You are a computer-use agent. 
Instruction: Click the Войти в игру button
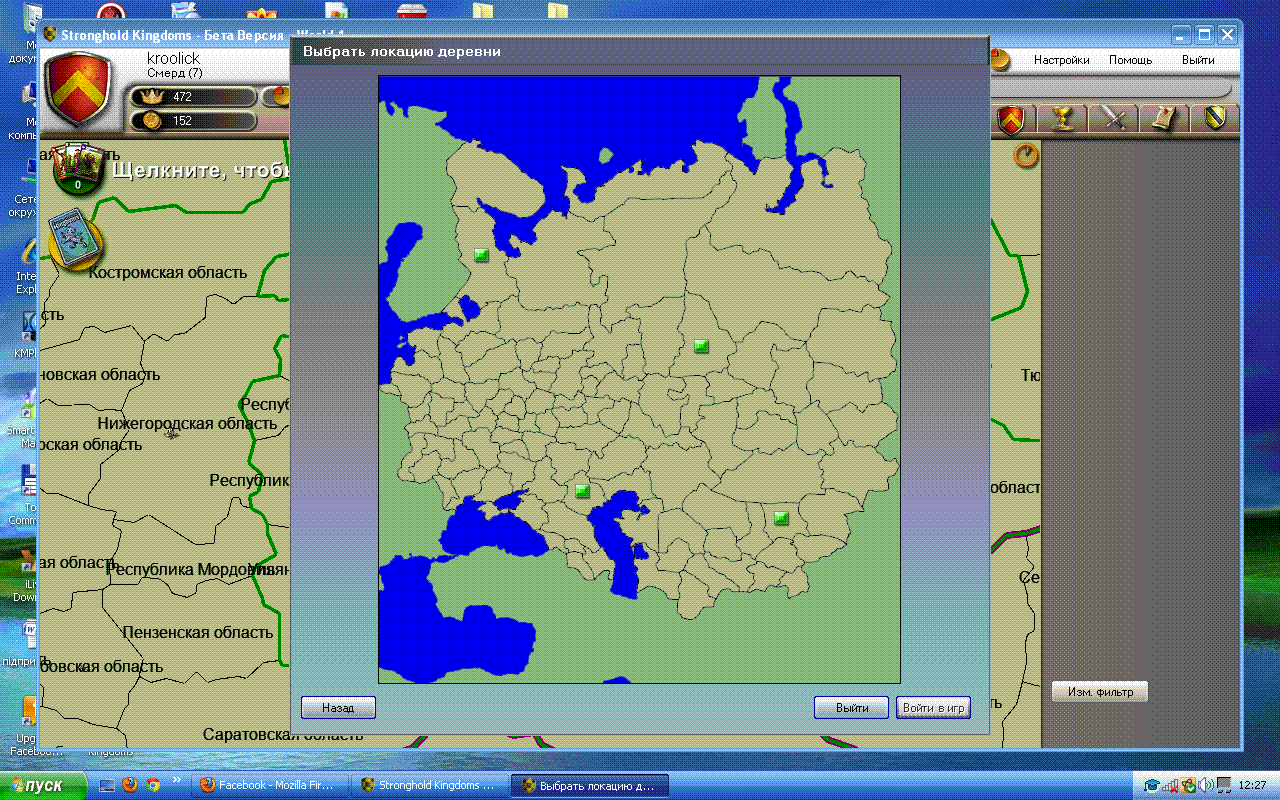(x=933, y=707)
